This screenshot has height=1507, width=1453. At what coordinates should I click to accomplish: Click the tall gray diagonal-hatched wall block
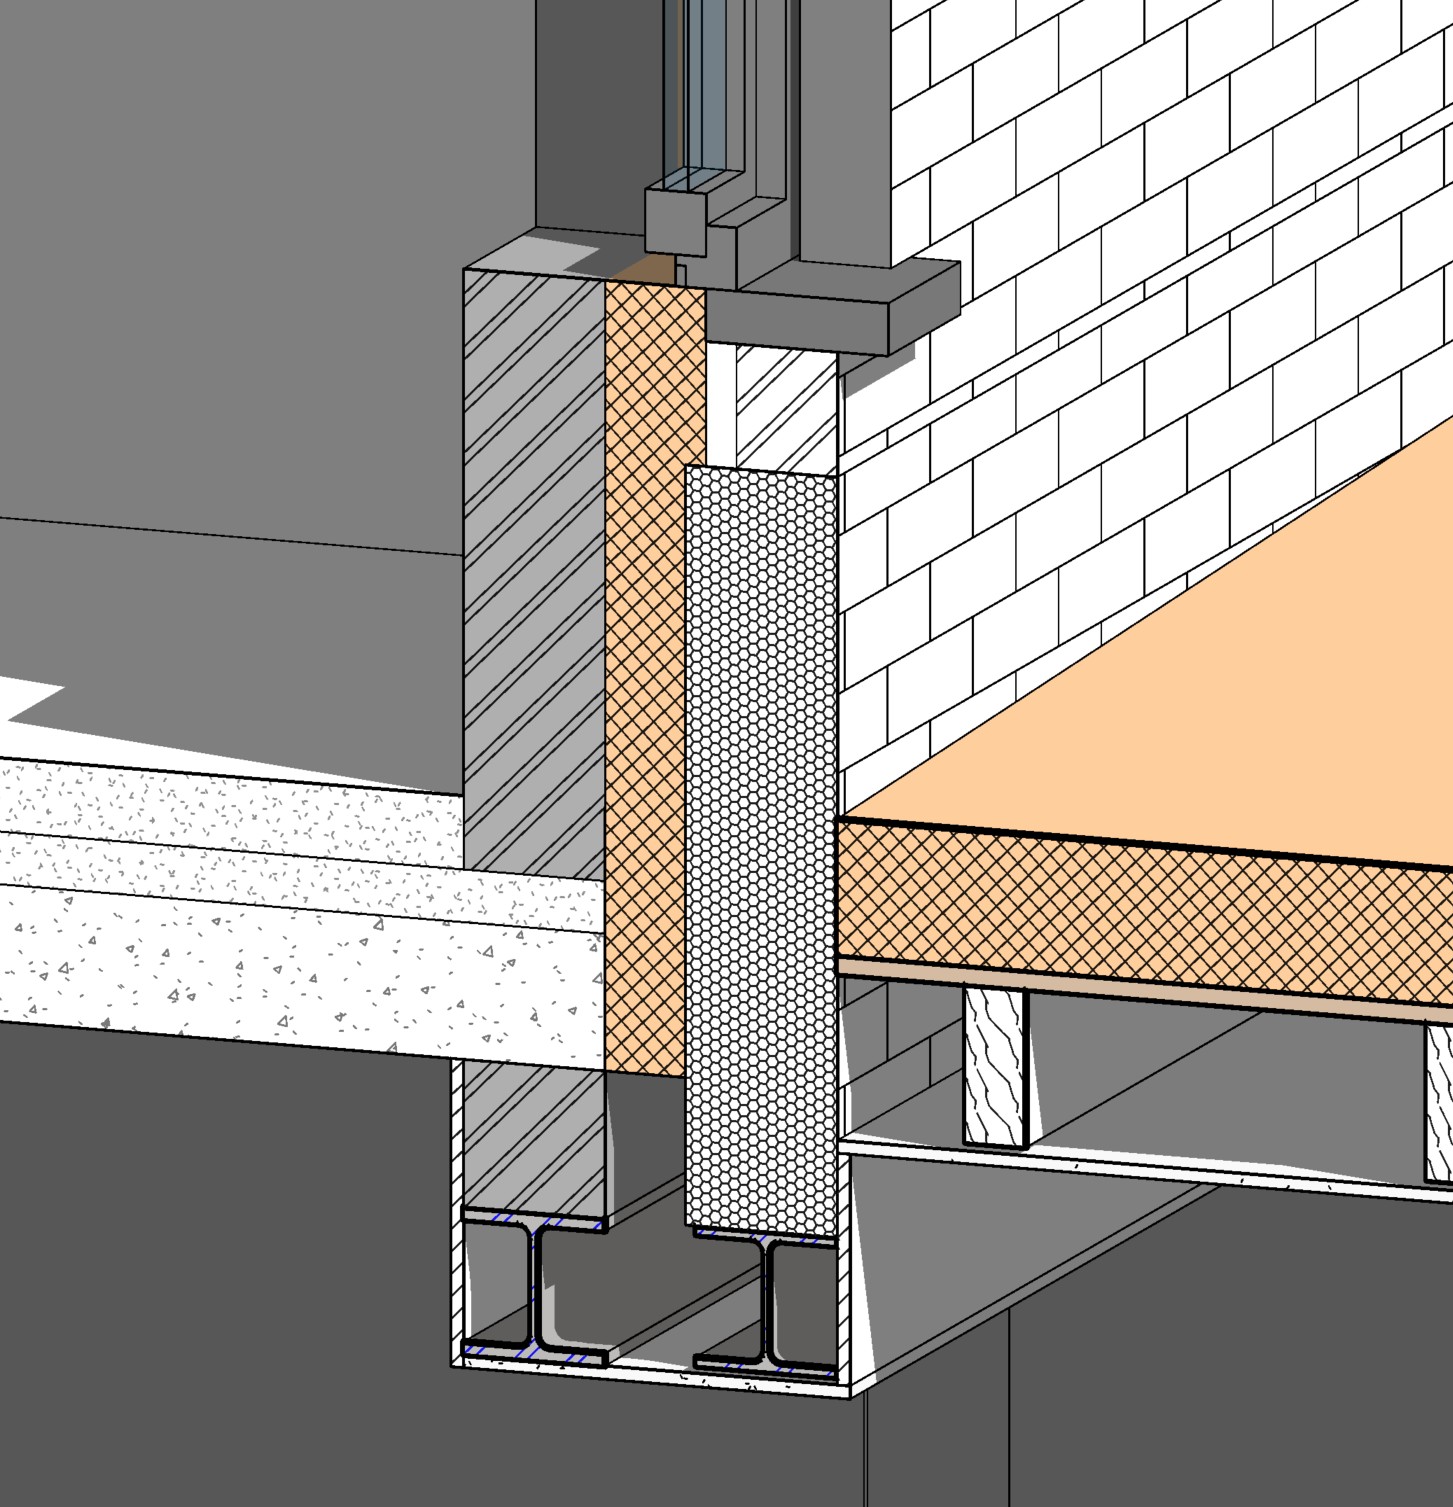(x=532, y=600)
